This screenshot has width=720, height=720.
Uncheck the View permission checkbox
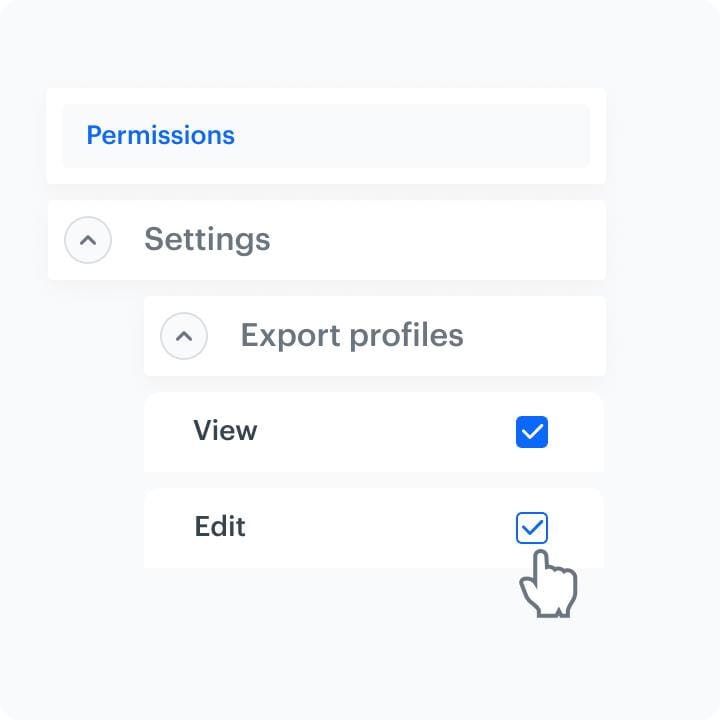coord(532,432)
